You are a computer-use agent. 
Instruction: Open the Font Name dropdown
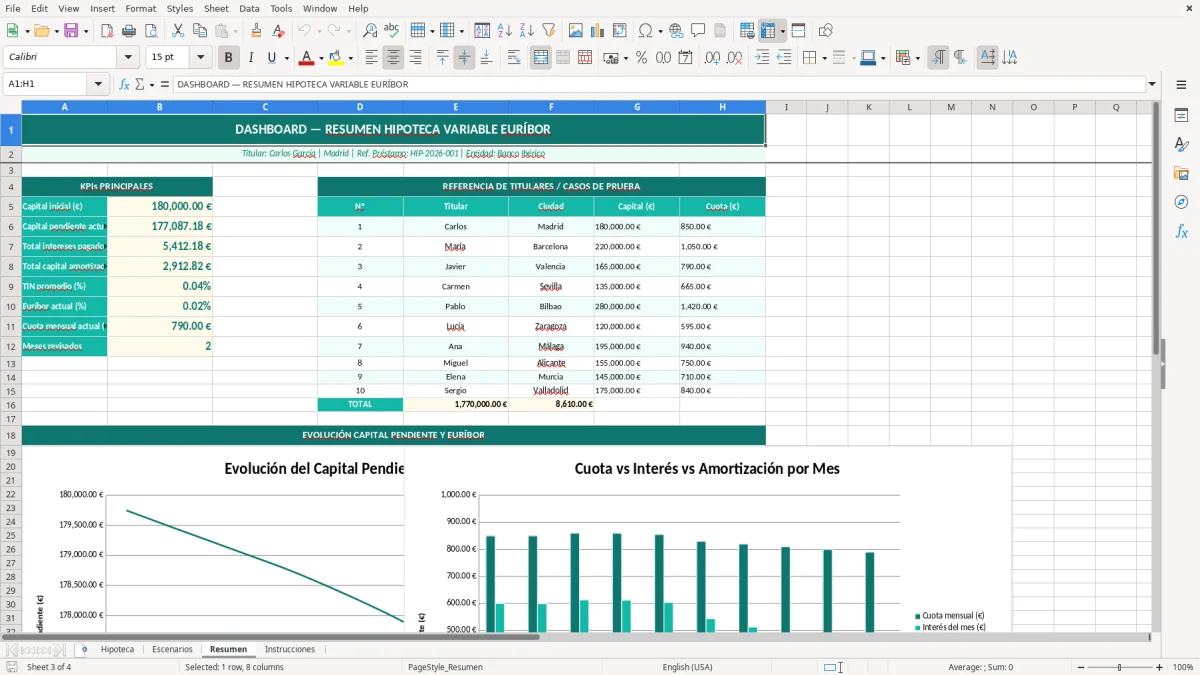pyautogui.click(x=128, y=58)
